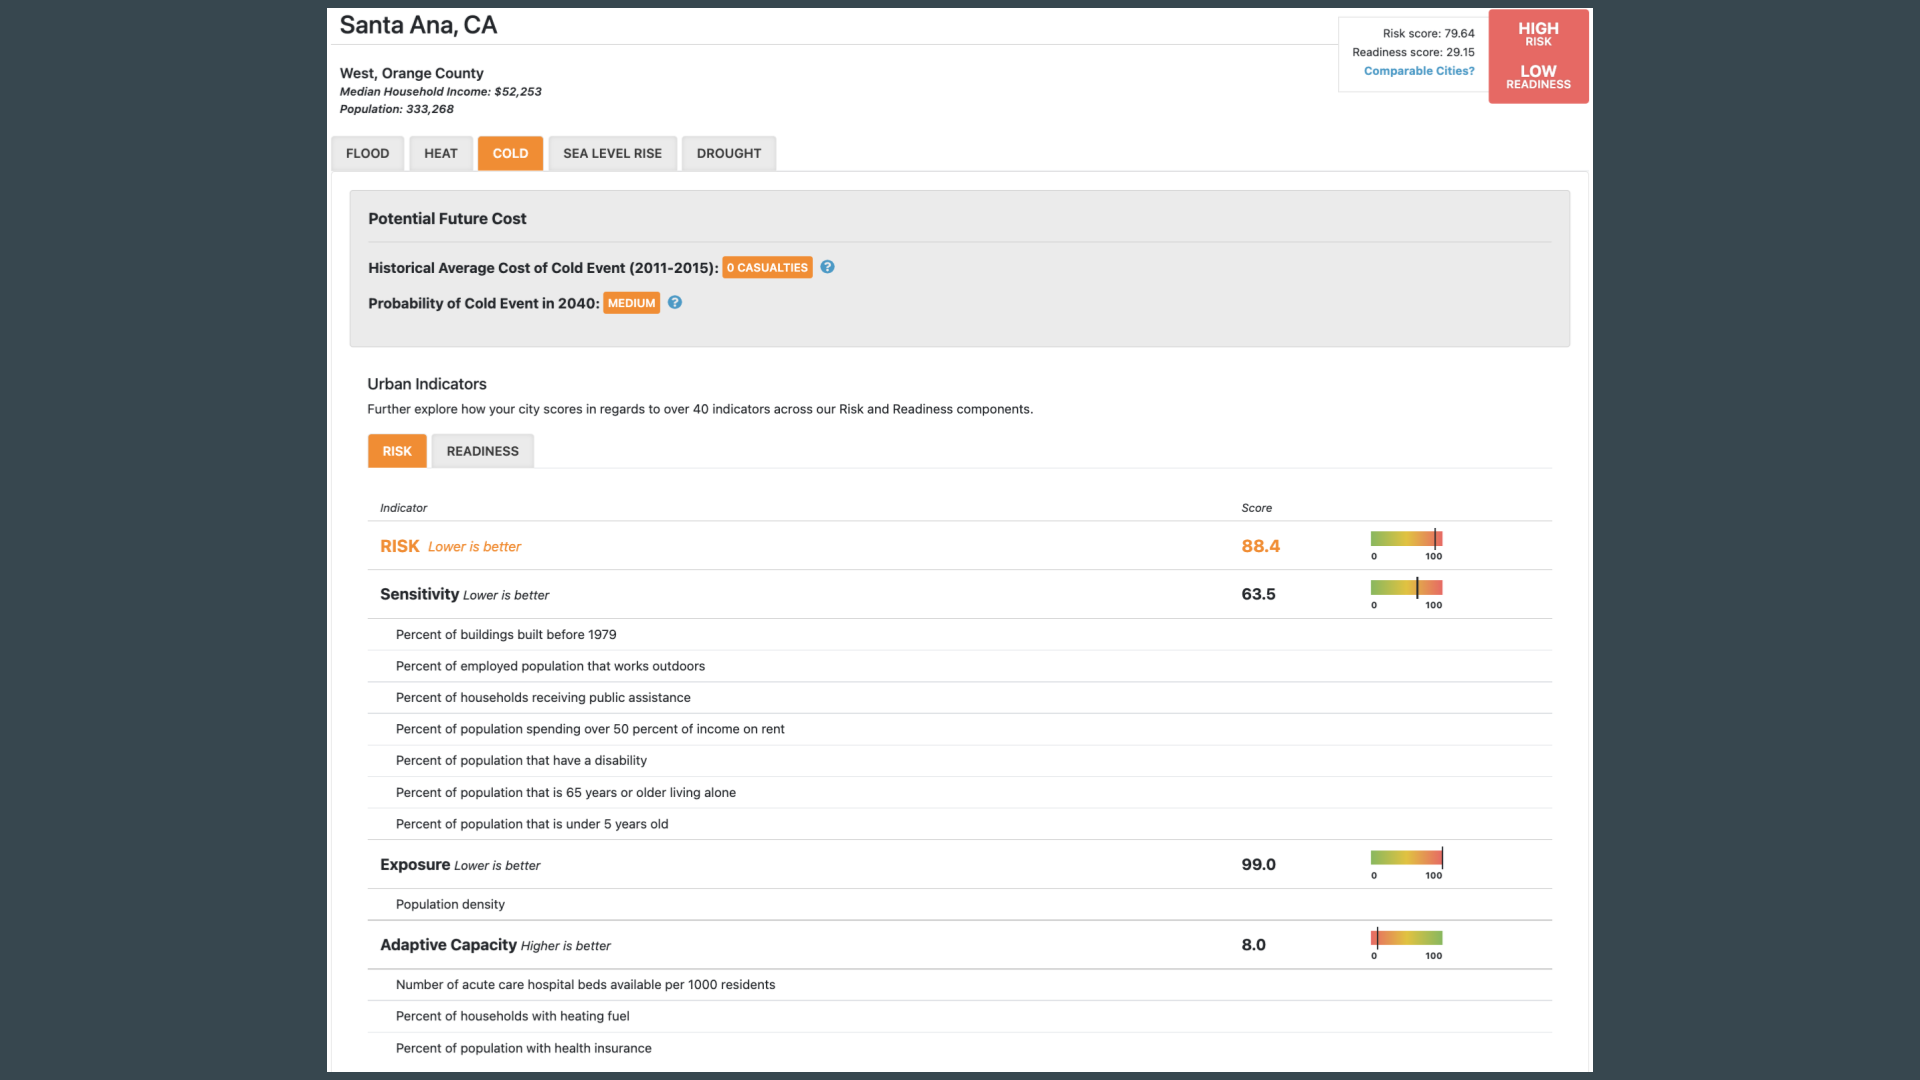Click the question mark icon next to casualties

[827, 266]
